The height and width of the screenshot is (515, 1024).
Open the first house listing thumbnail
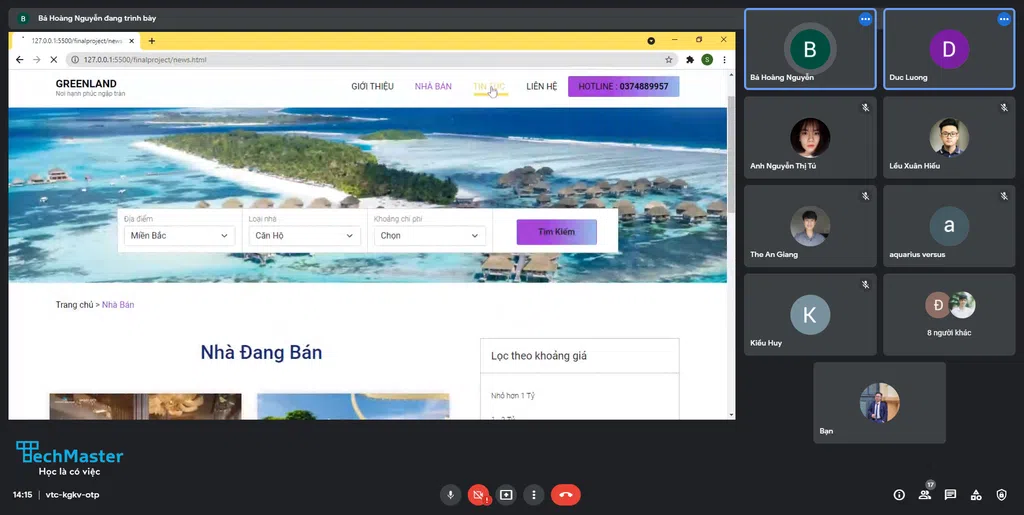pyautogui.click(x=145, y=407)
